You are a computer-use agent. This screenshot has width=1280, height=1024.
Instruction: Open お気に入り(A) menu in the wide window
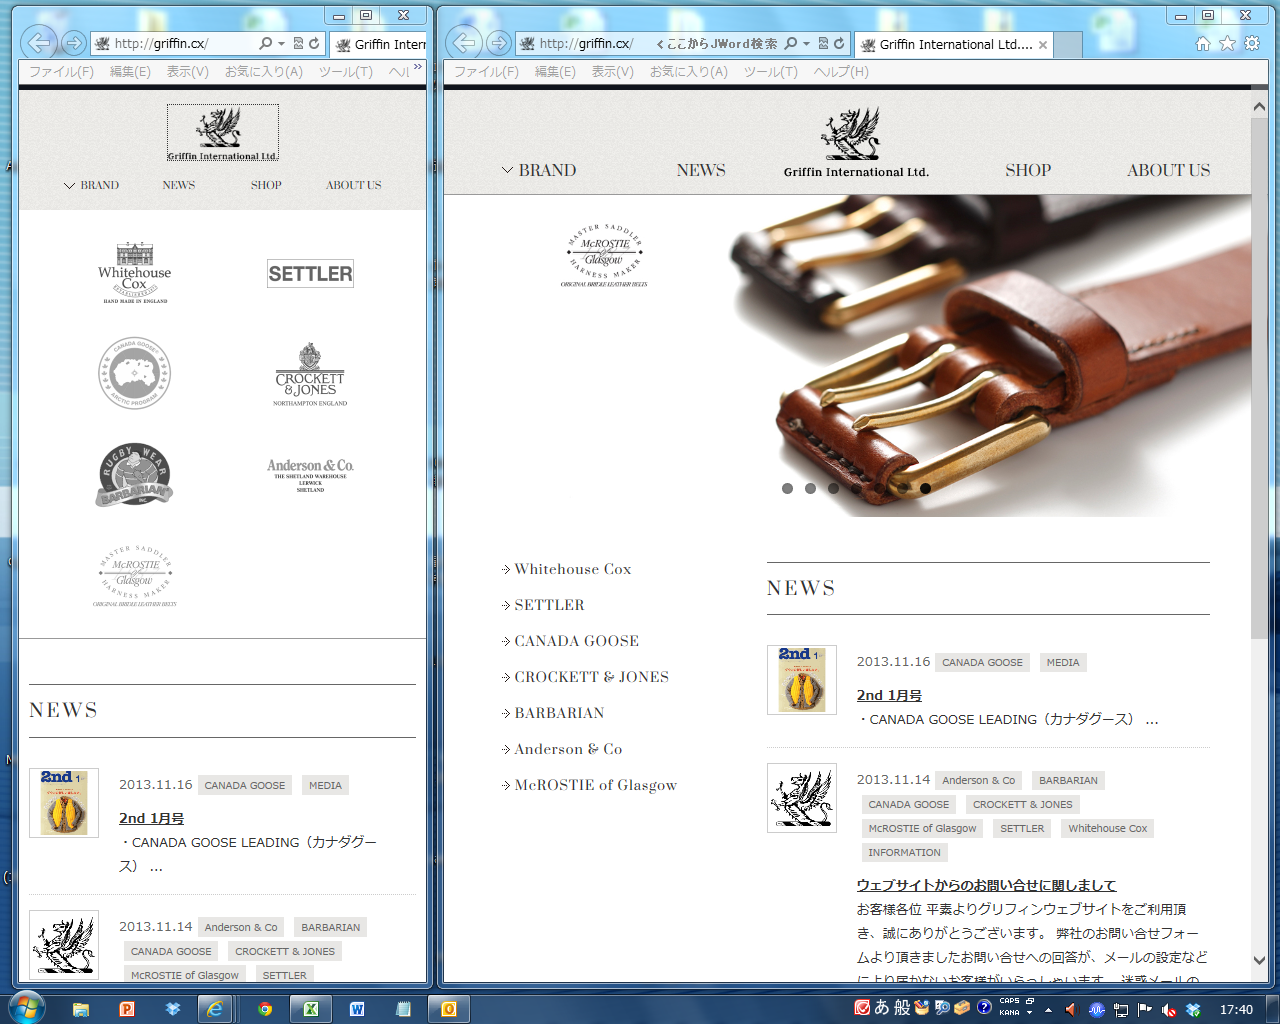coord(689,72)
